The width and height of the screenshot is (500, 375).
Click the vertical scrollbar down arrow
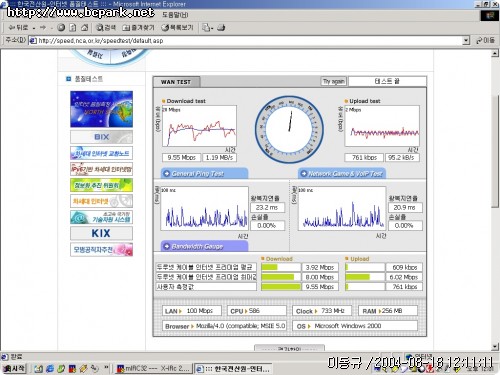tap(495, 347)
